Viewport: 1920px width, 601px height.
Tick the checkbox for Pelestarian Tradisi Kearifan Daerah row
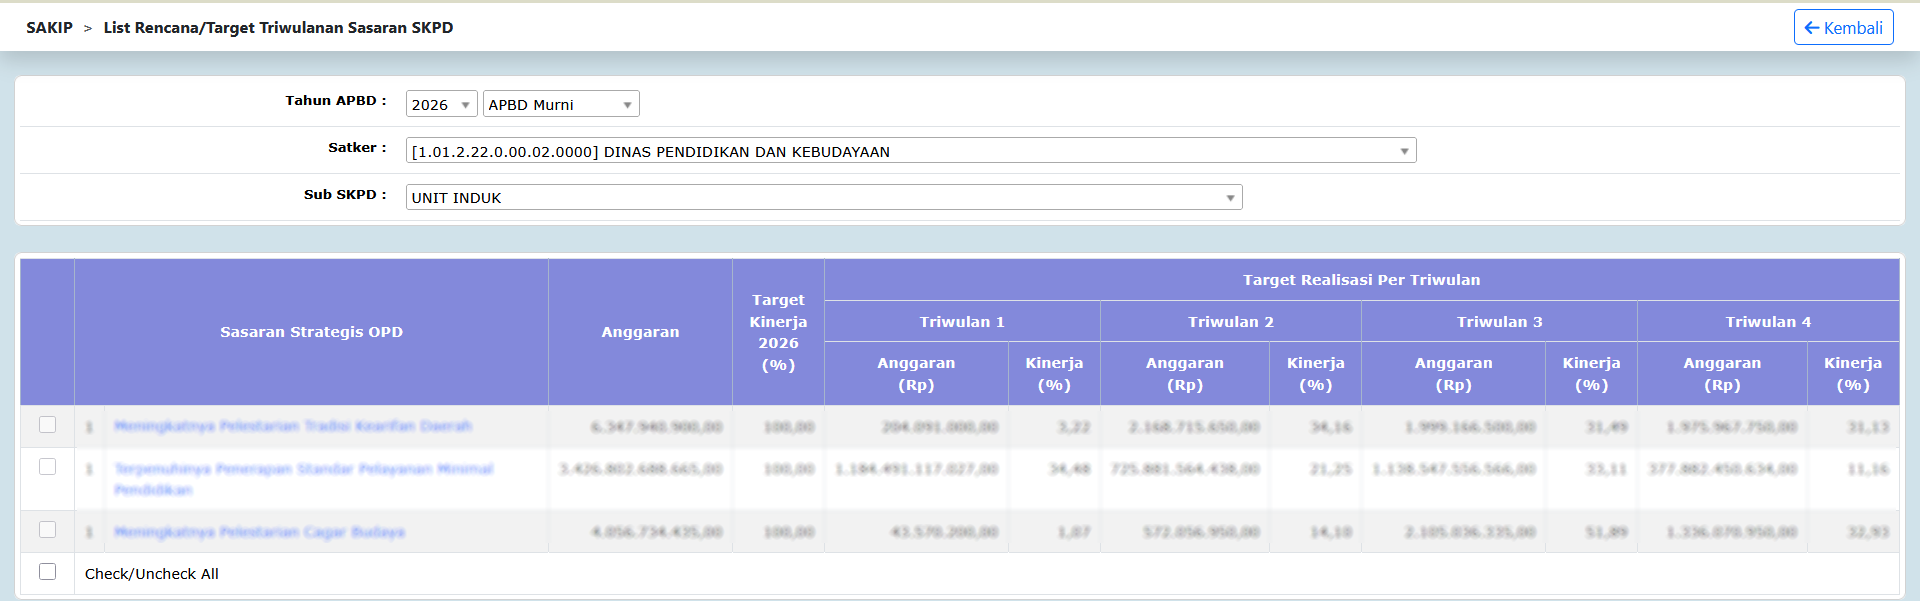47,425
